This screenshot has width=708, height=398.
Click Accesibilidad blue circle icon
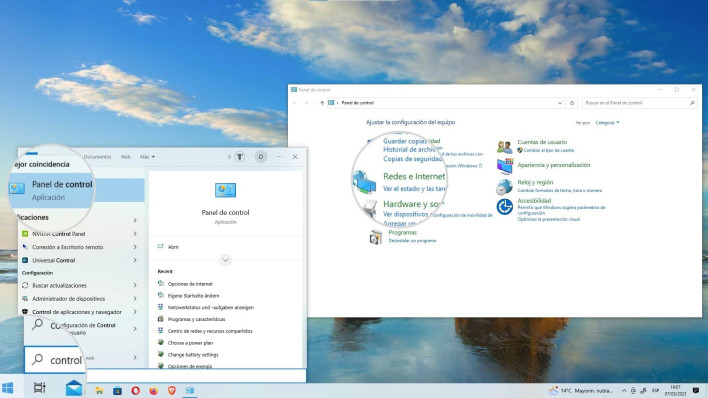pyautogui.click(x=504, y=207)
